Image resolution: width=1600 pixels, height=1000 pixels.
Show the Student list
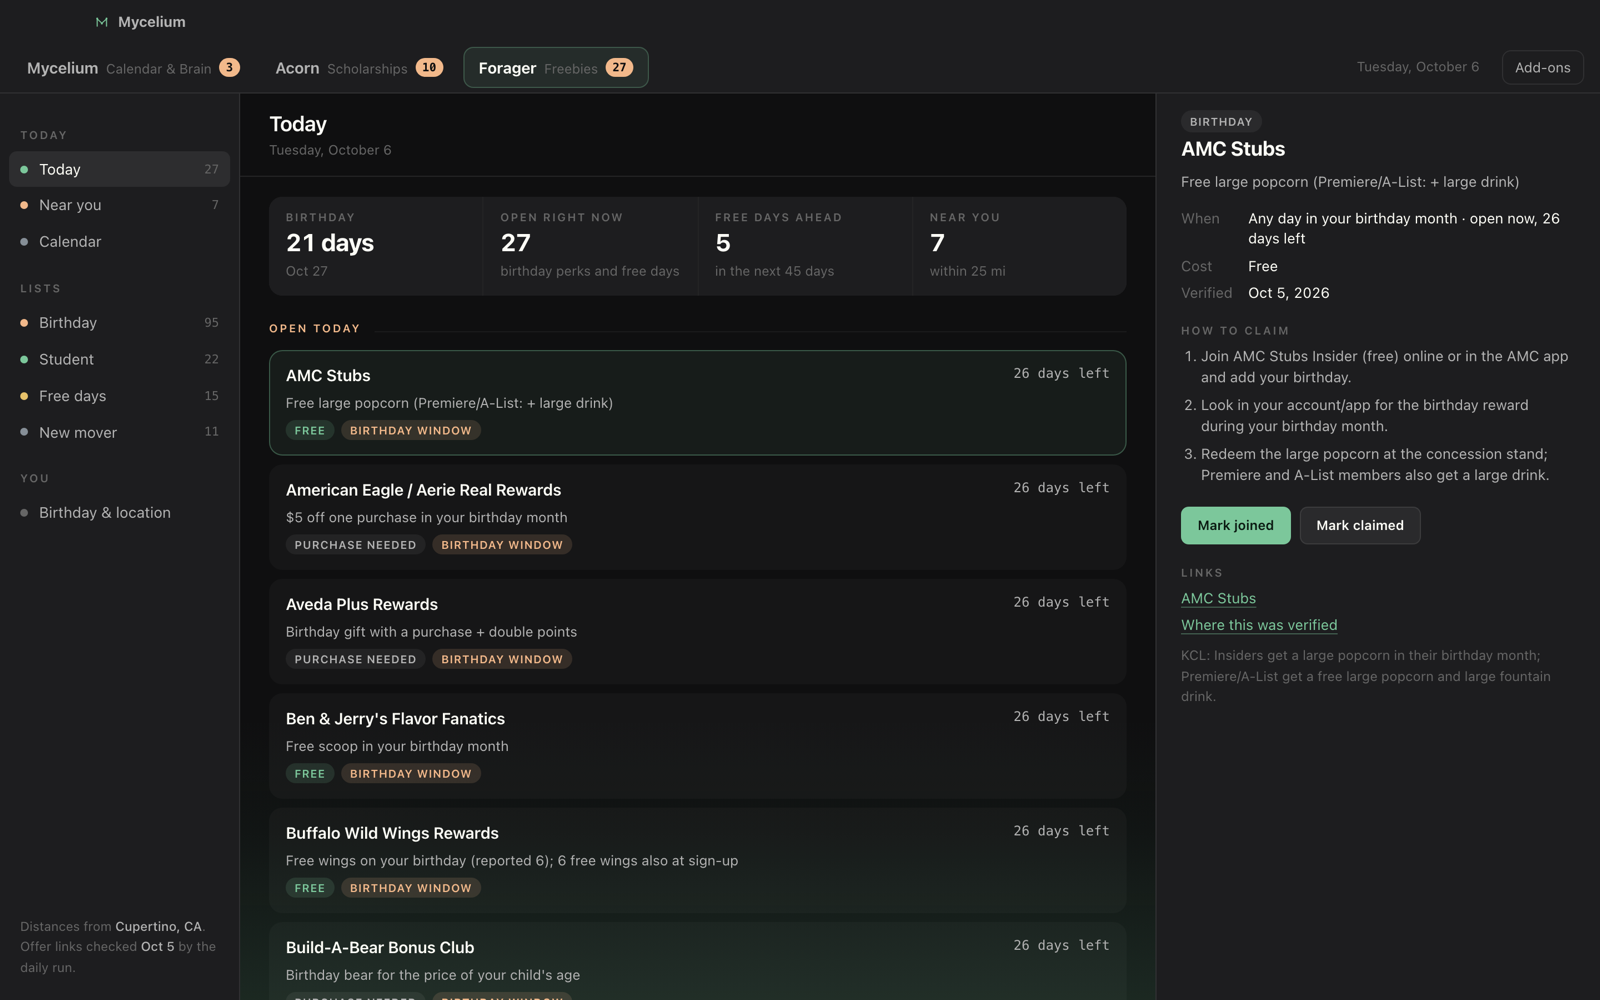(x=120, y=359)
